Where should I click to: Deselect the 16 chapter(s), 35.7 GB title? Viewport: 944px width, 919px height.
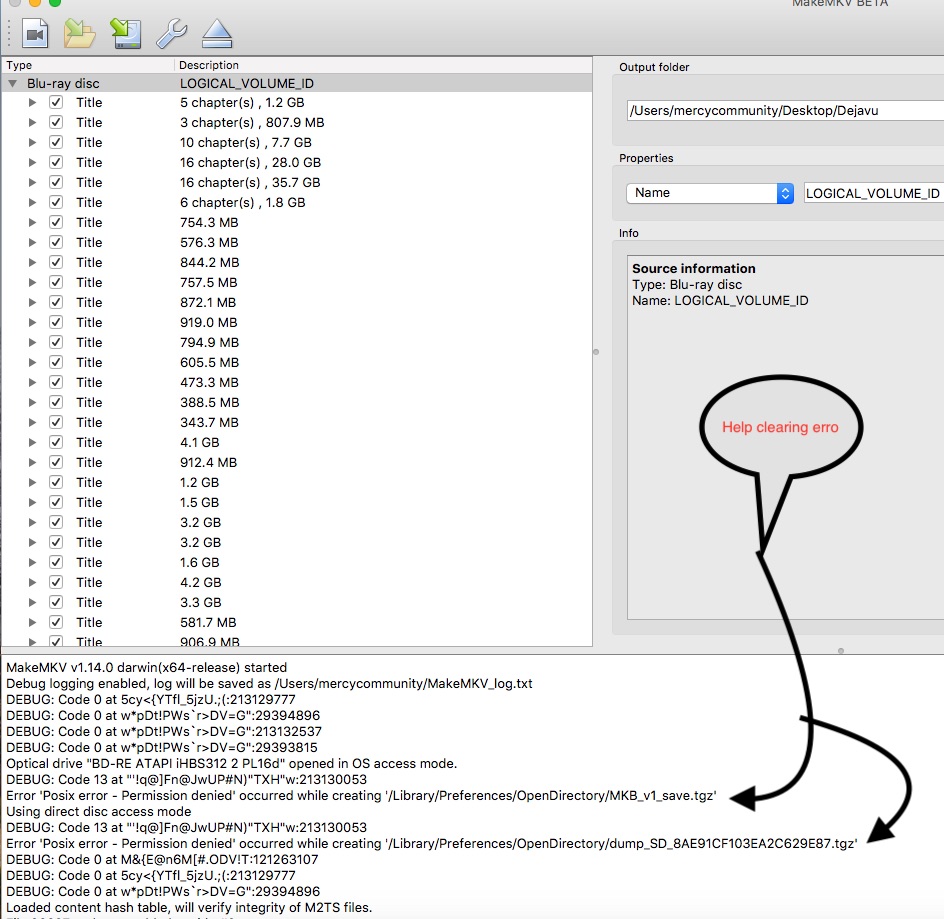56,182
